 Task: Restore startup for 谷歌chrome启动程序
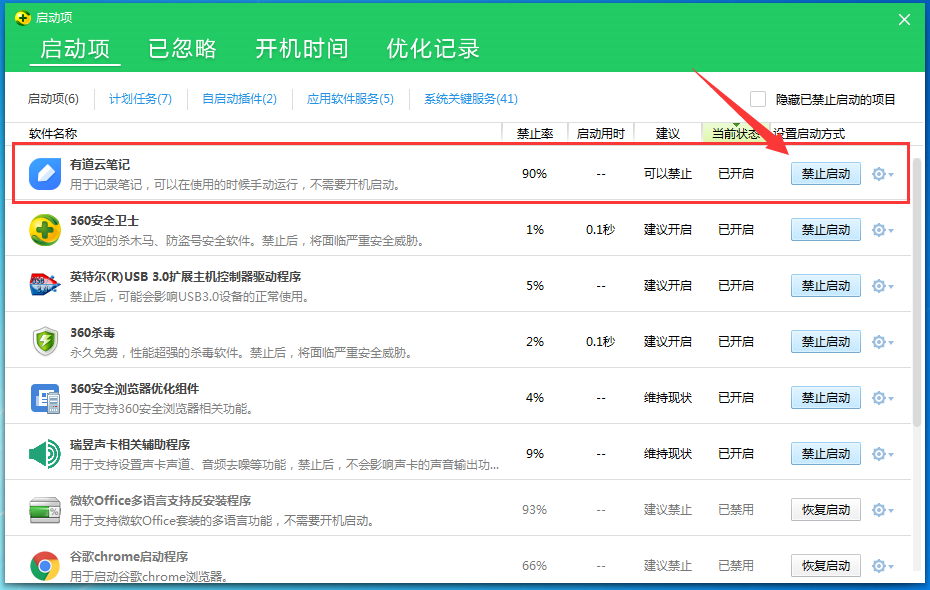point(825,565)
